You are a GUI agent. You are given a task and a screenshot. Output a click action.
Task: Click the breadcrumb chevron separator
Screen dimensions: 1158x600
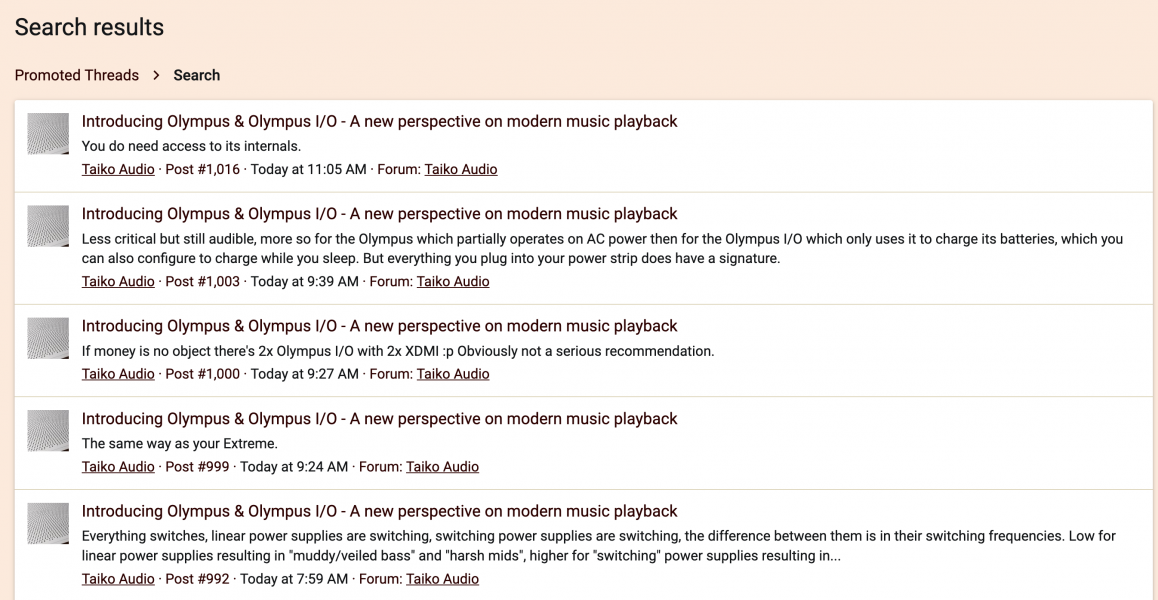click(156, 75)
